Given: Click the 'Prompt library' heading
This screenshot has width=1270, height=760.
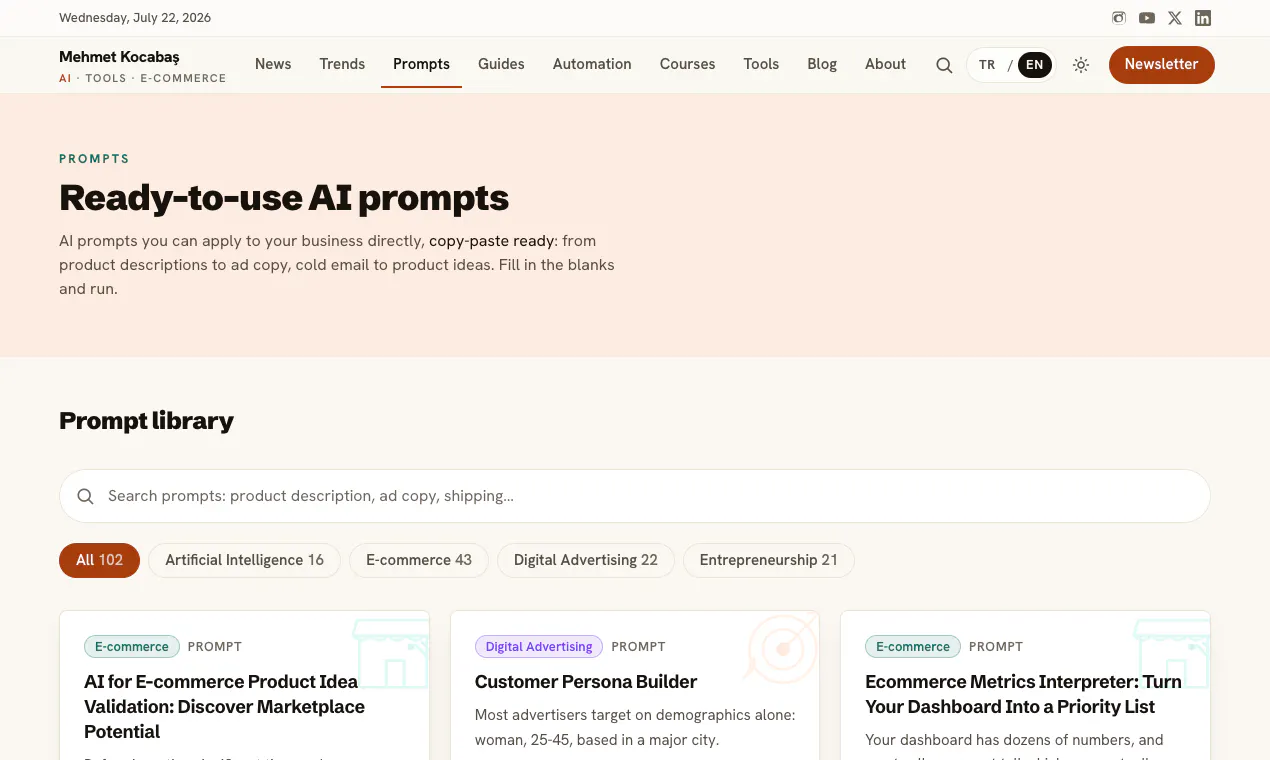Looking at the screenshot, I should click(x=146, y=421).
